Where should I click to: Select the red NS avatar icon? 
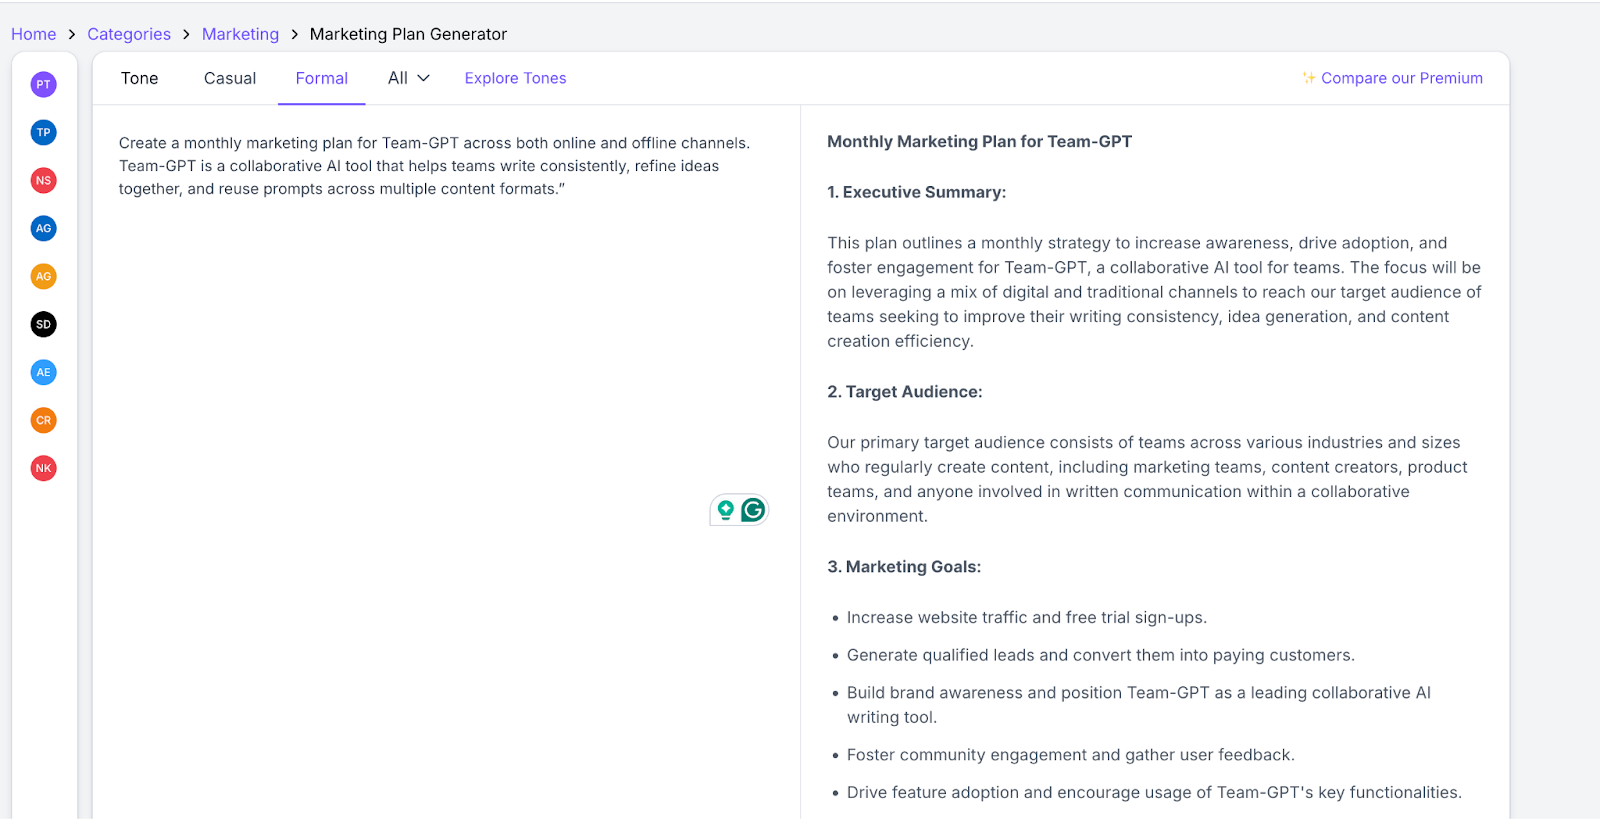(x=43, y=180)
